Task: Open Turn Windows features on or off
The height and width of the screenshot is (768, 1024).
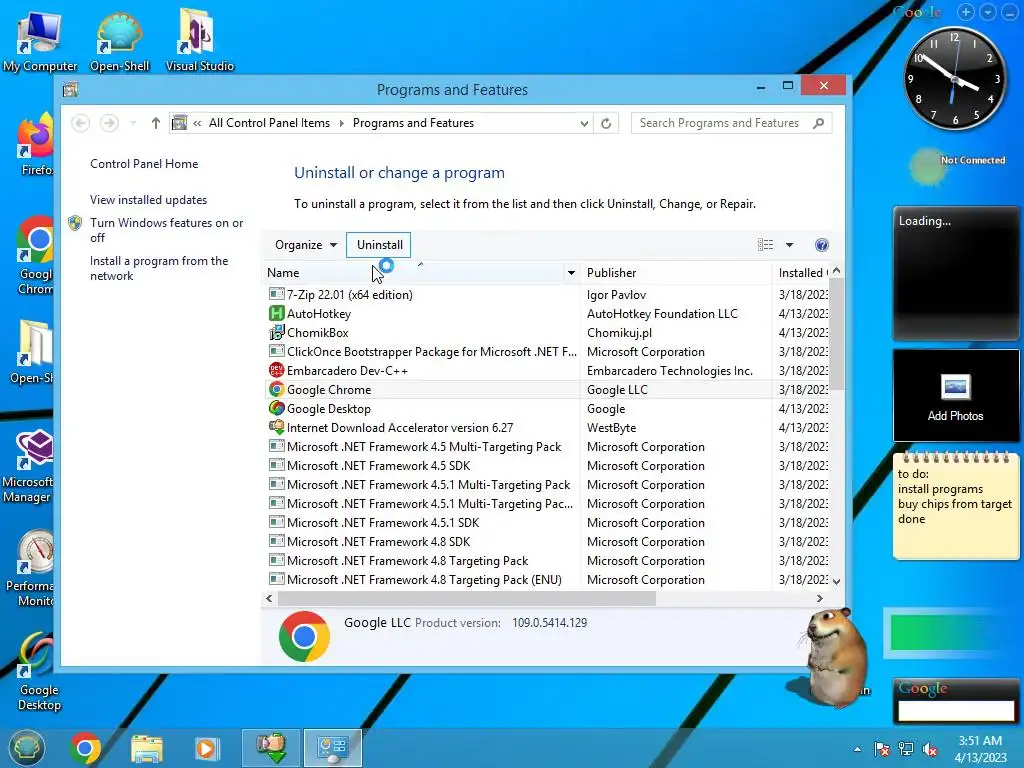Action: 167,230
